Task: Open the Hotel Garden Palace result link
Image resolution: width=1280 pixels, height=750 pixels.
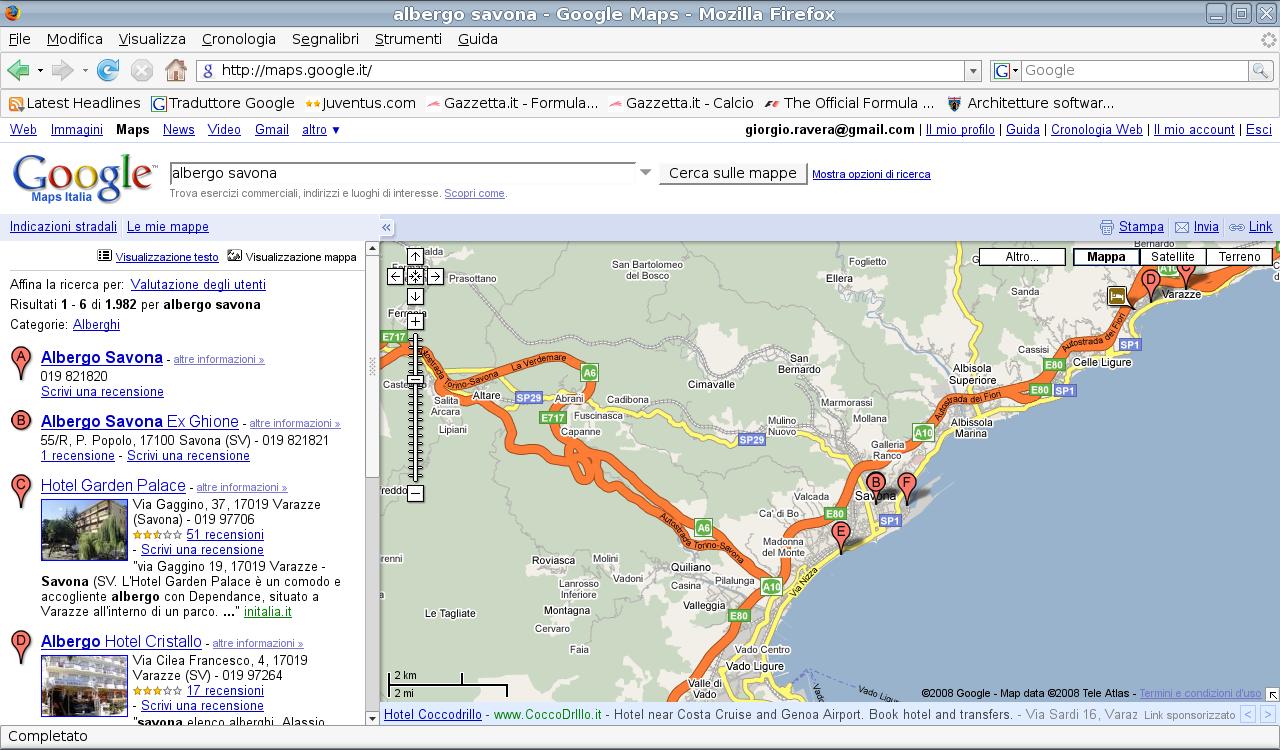Action: [113, 486]
